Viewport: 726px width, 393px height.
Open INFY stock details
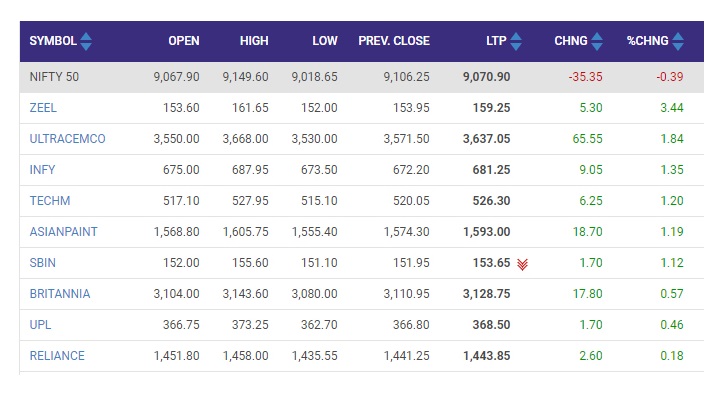(42, 170)
